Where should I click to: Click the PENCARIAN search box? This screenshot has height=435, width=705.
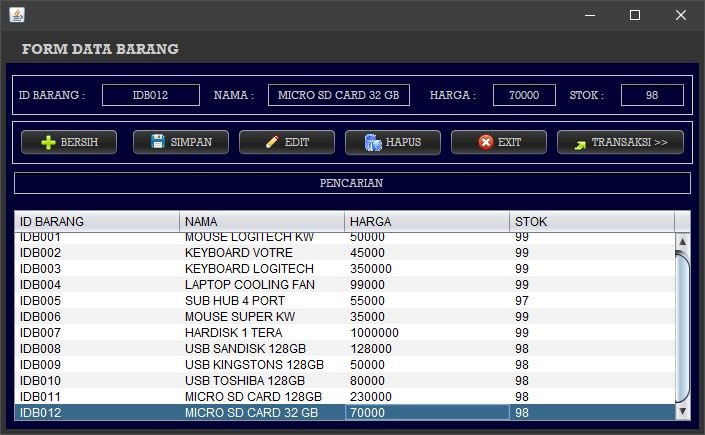coord(352,183)
